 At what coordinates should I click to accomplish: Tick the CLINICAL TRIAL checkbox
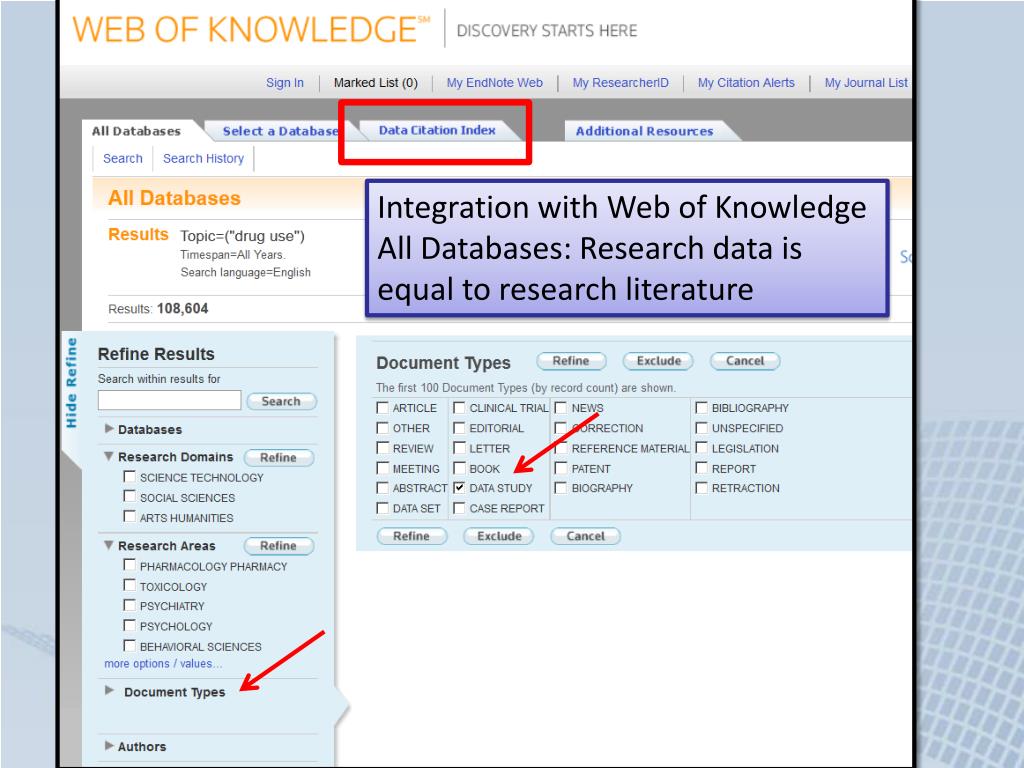459,408
